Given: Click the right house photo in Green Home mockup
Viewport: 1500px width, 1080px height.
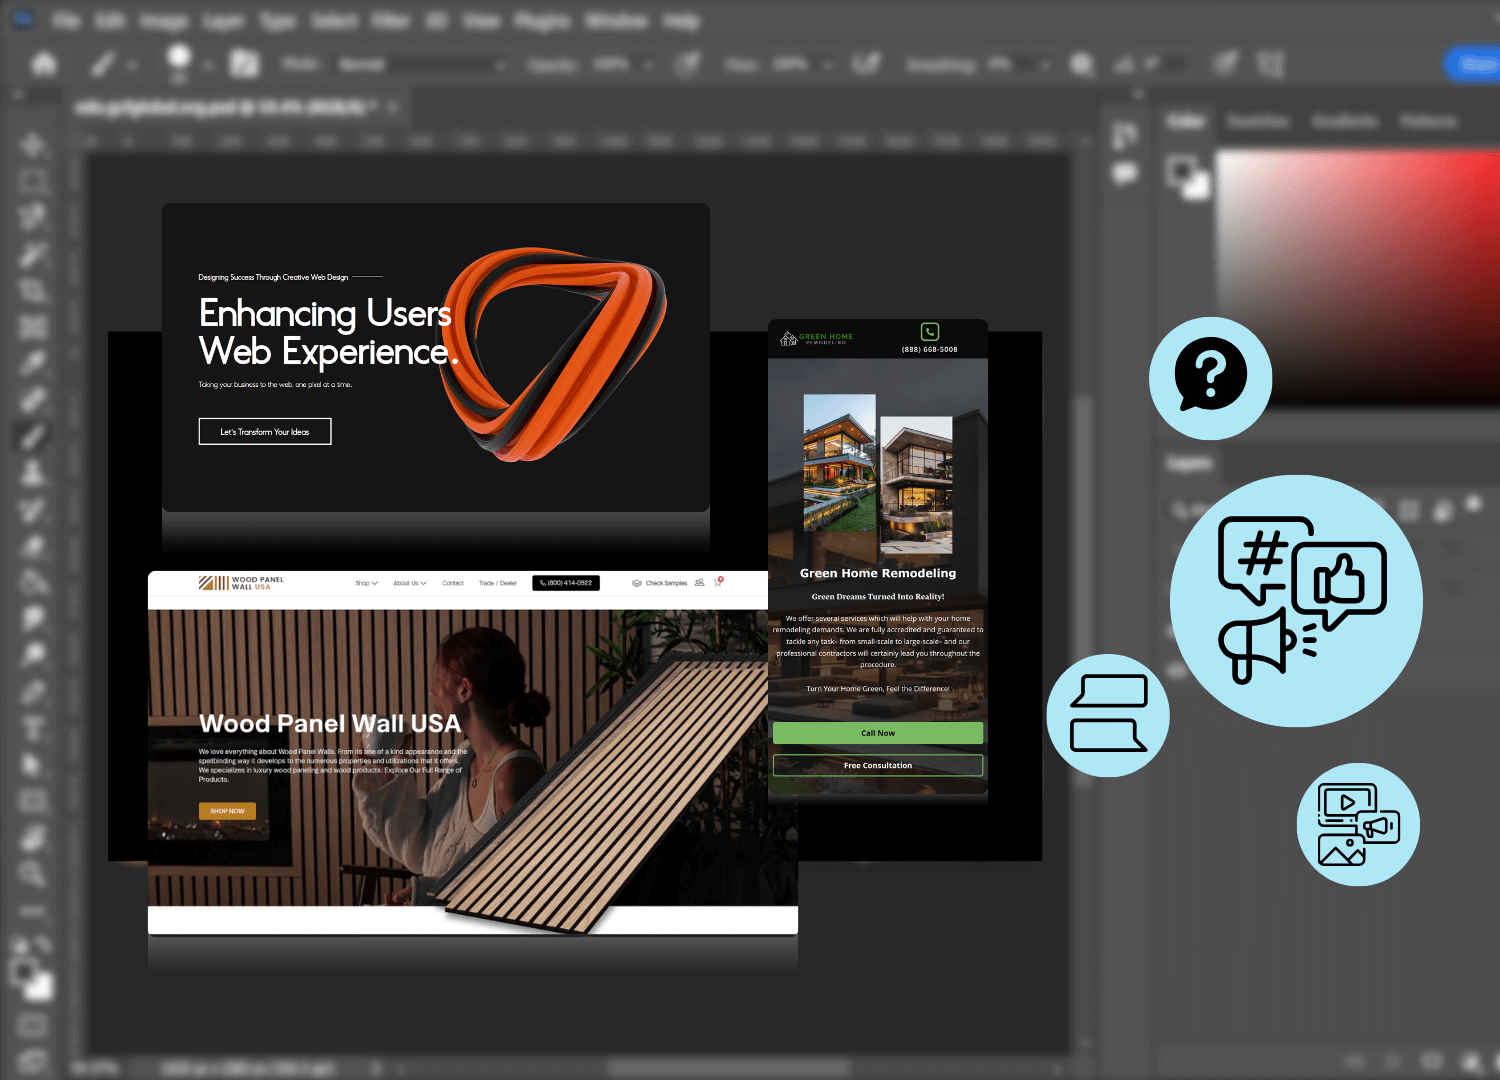Looking at the screenshot, I should (x=917, y=485).
